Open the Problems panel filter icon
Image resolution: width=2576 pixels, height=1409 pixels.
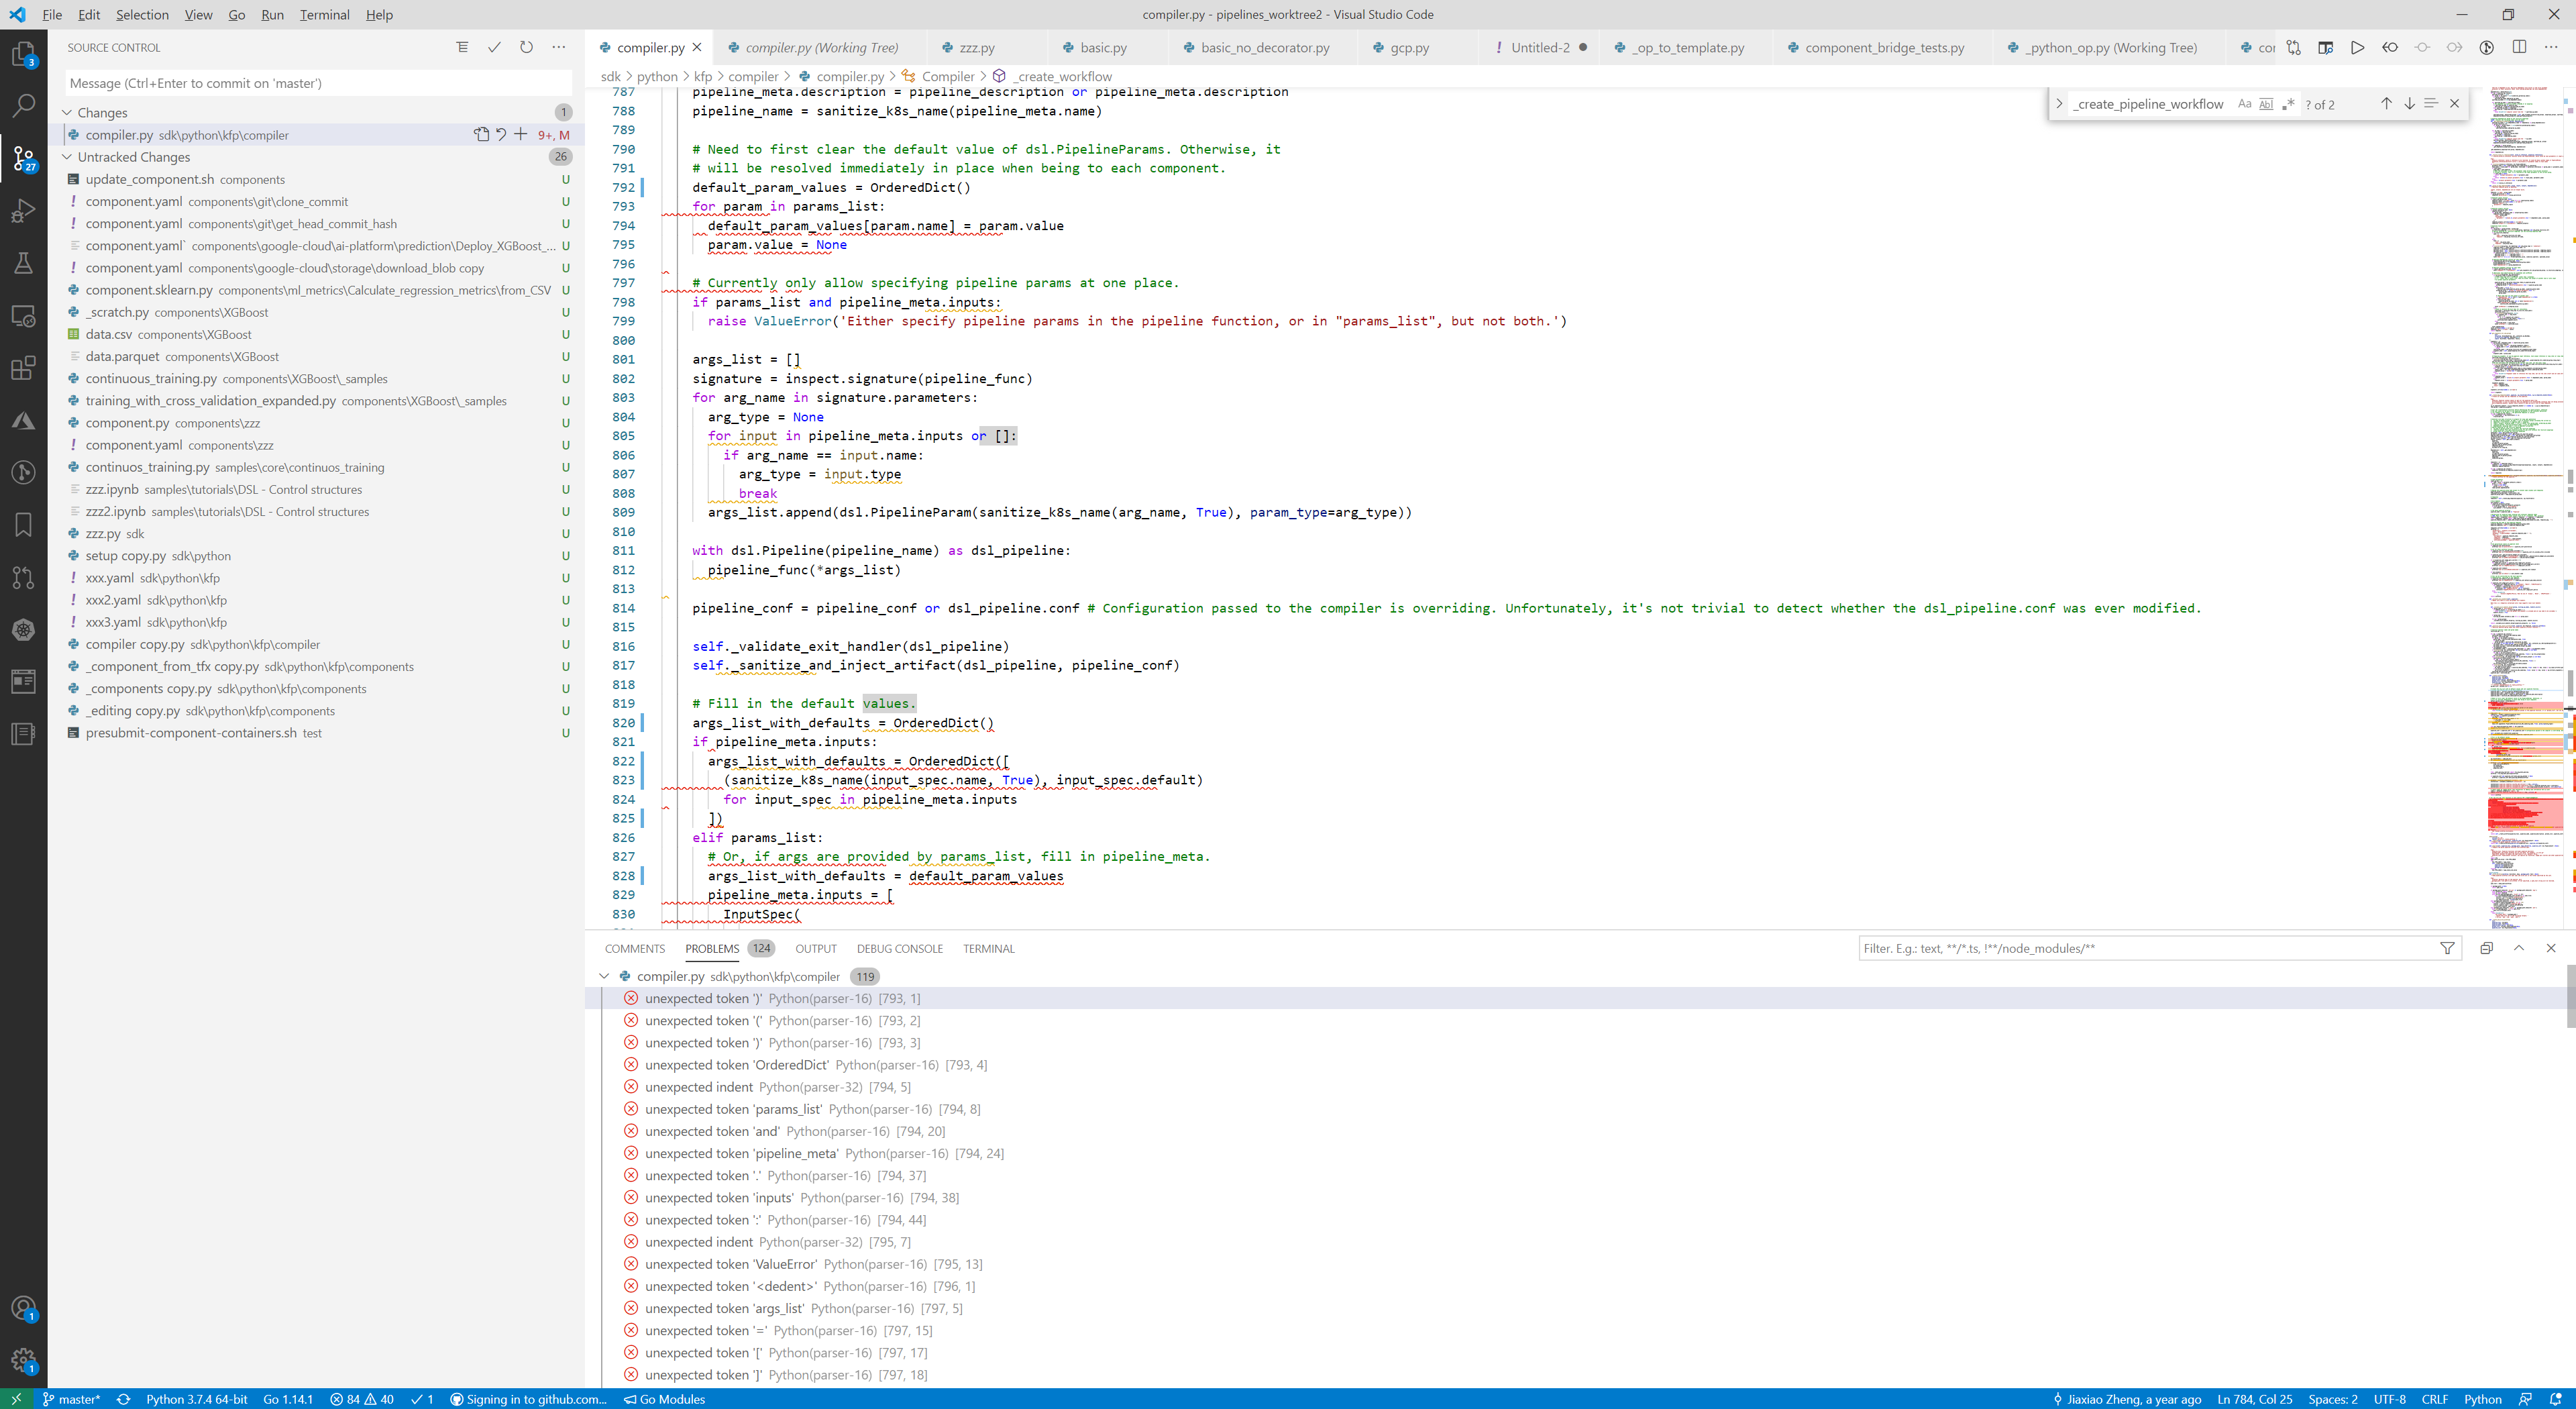coord(2447,948)
